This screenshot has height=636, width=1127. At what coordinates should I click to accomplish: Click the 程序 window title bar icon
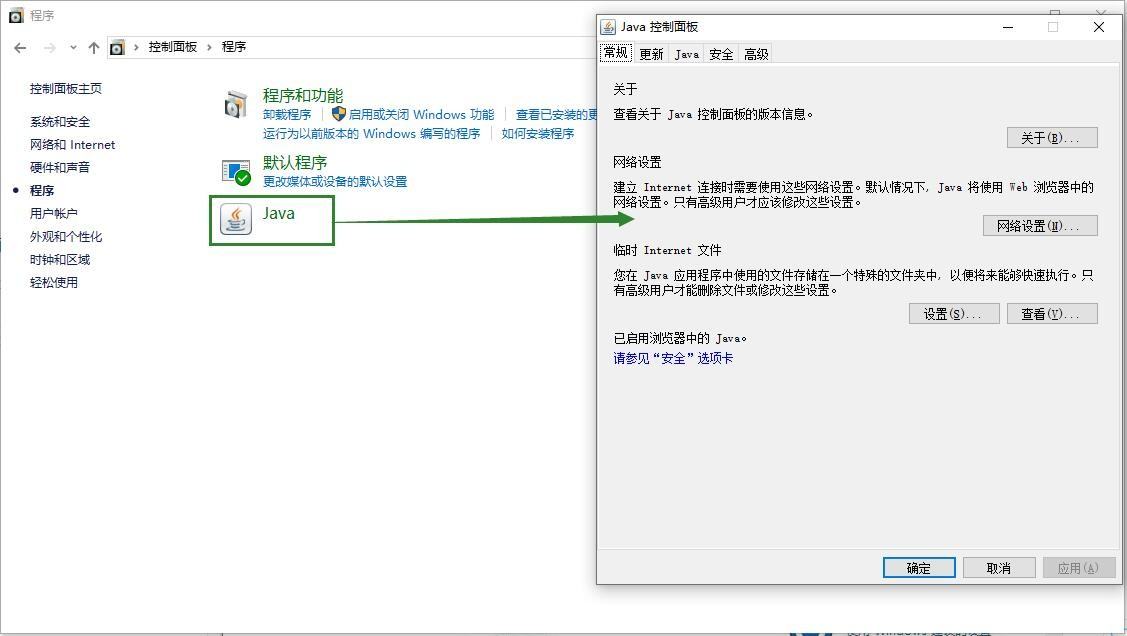pyautogui.click(x=16, y=15)
